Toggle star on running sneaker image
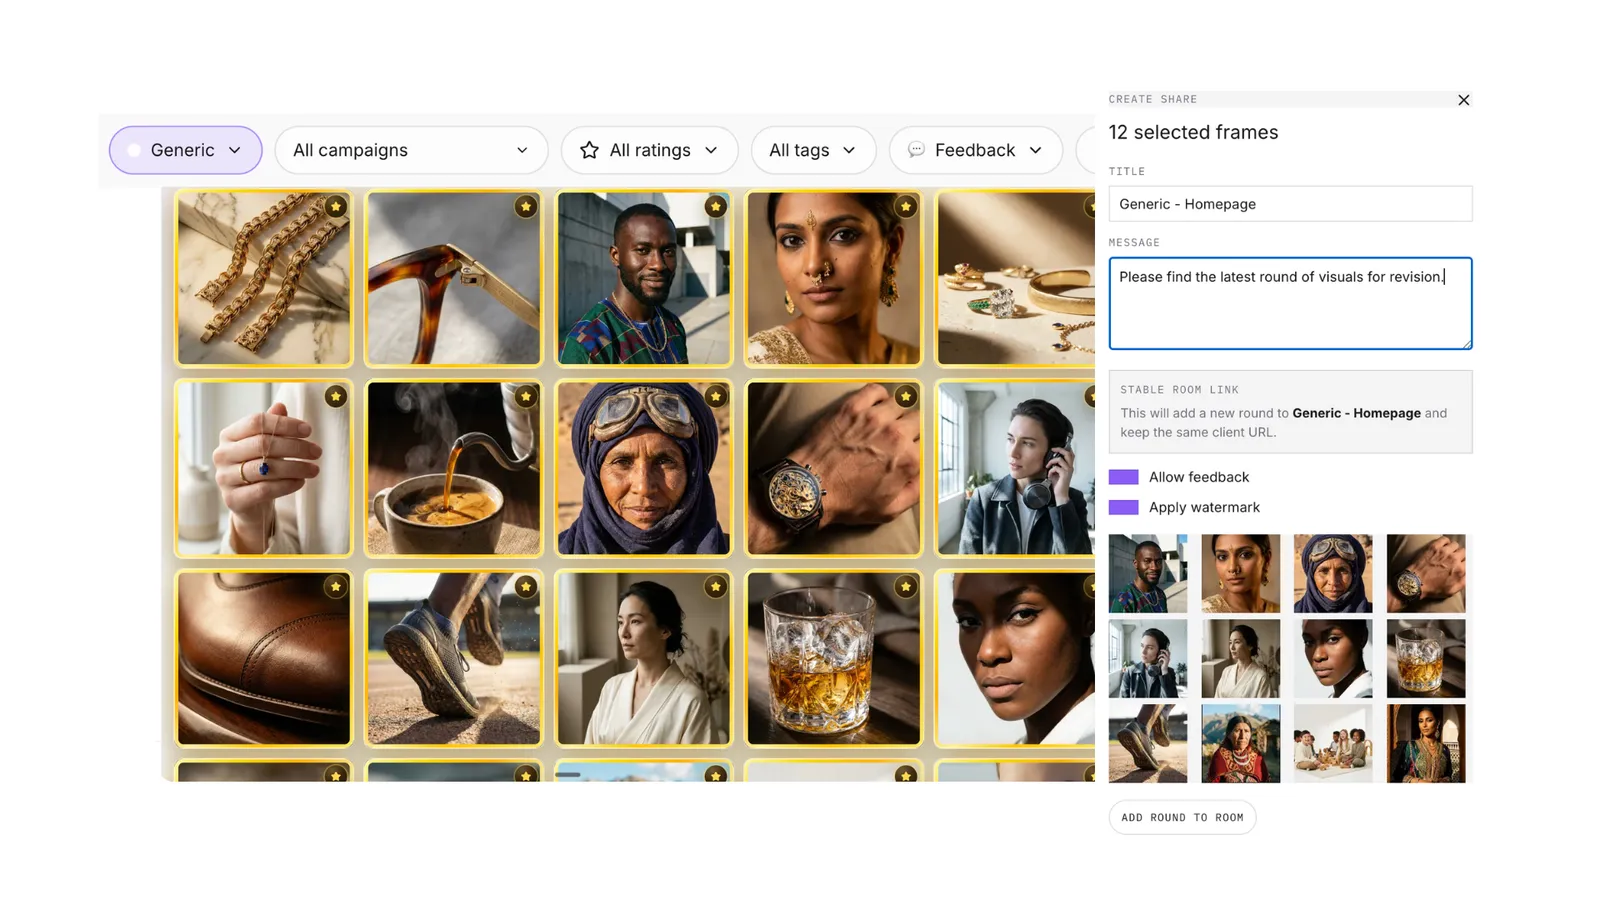 pos(526,586)
